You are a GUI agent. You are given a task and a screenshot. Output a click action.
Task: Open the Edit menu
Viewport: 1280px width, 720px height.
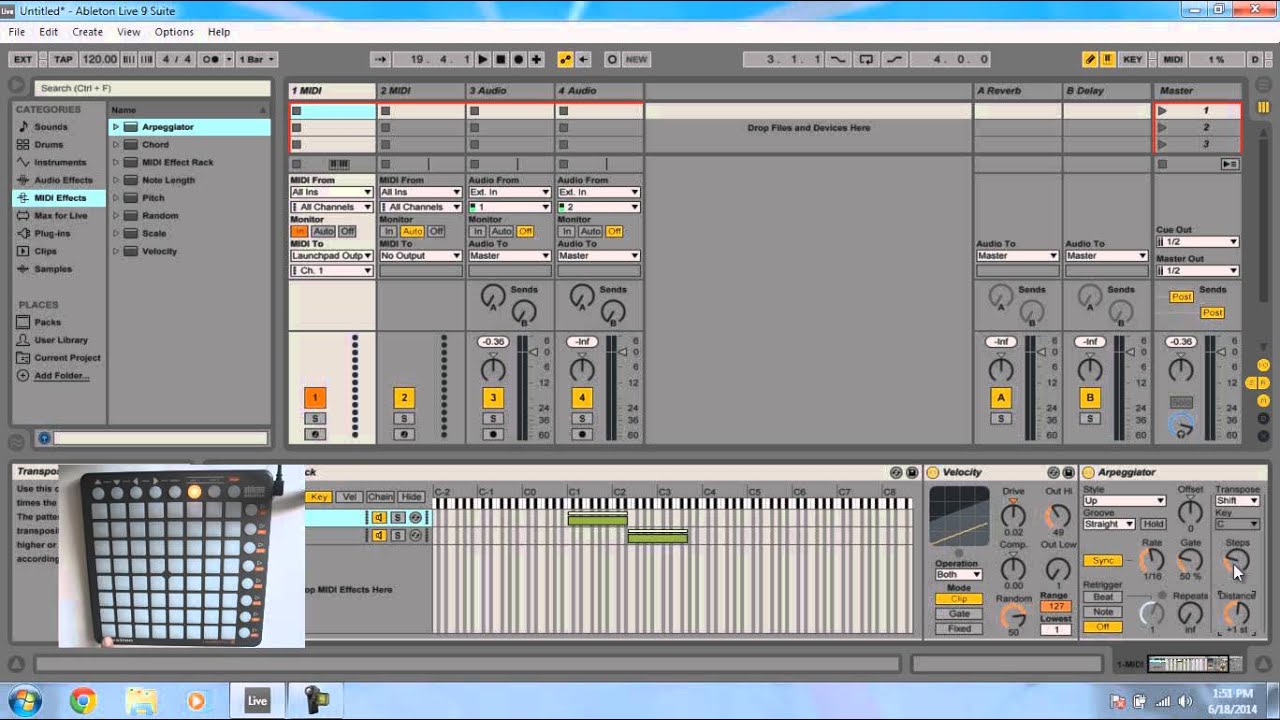coord(48,32)
